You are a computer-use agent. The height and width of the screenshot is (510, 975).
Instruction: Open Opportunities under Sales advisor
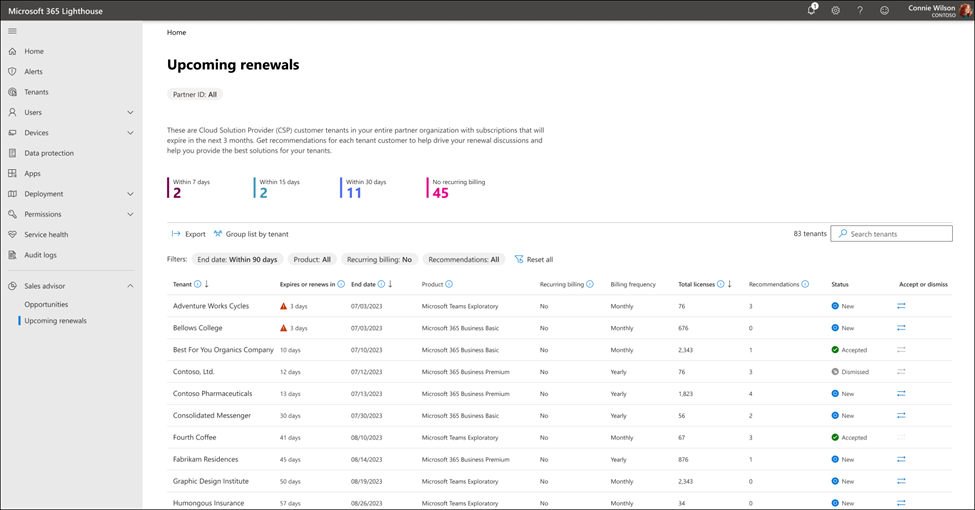coord(46,304)
